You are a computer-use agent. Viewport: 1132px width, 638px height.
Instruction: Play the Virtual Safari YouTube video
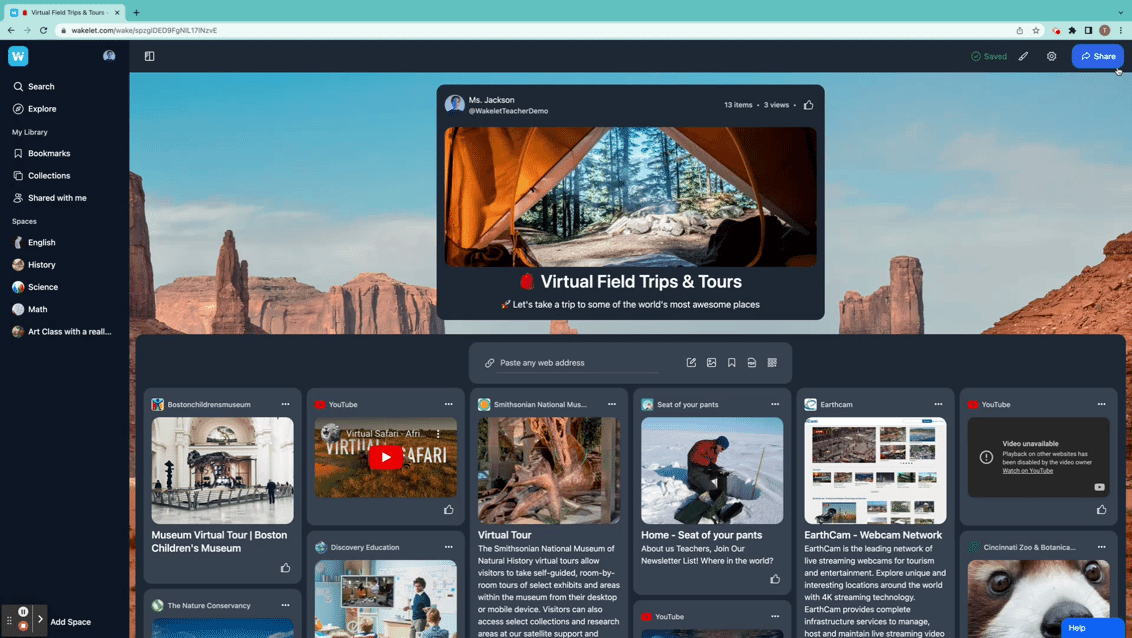386,457
